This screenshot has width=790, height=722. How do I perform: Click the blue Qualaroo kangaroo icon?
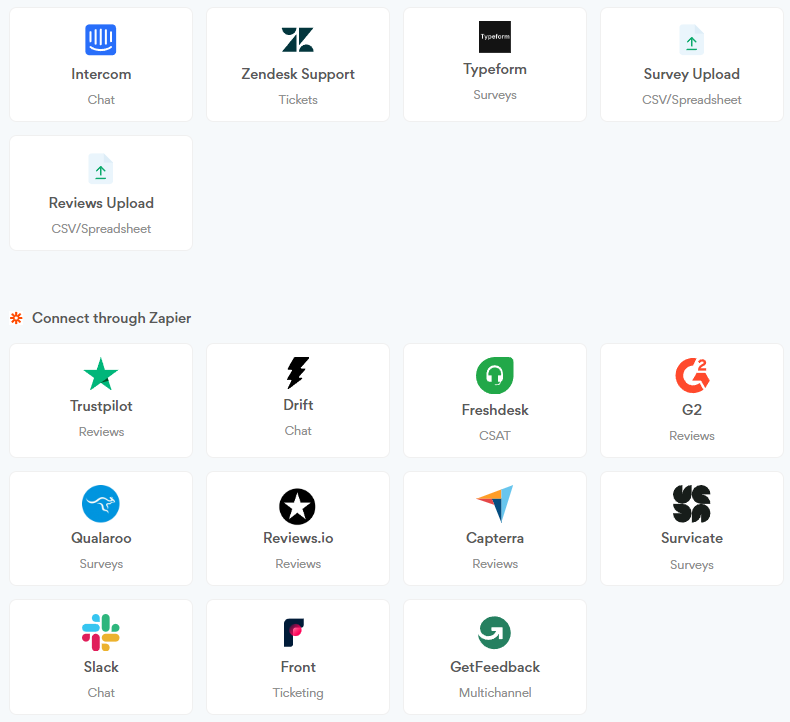[101, 503]
